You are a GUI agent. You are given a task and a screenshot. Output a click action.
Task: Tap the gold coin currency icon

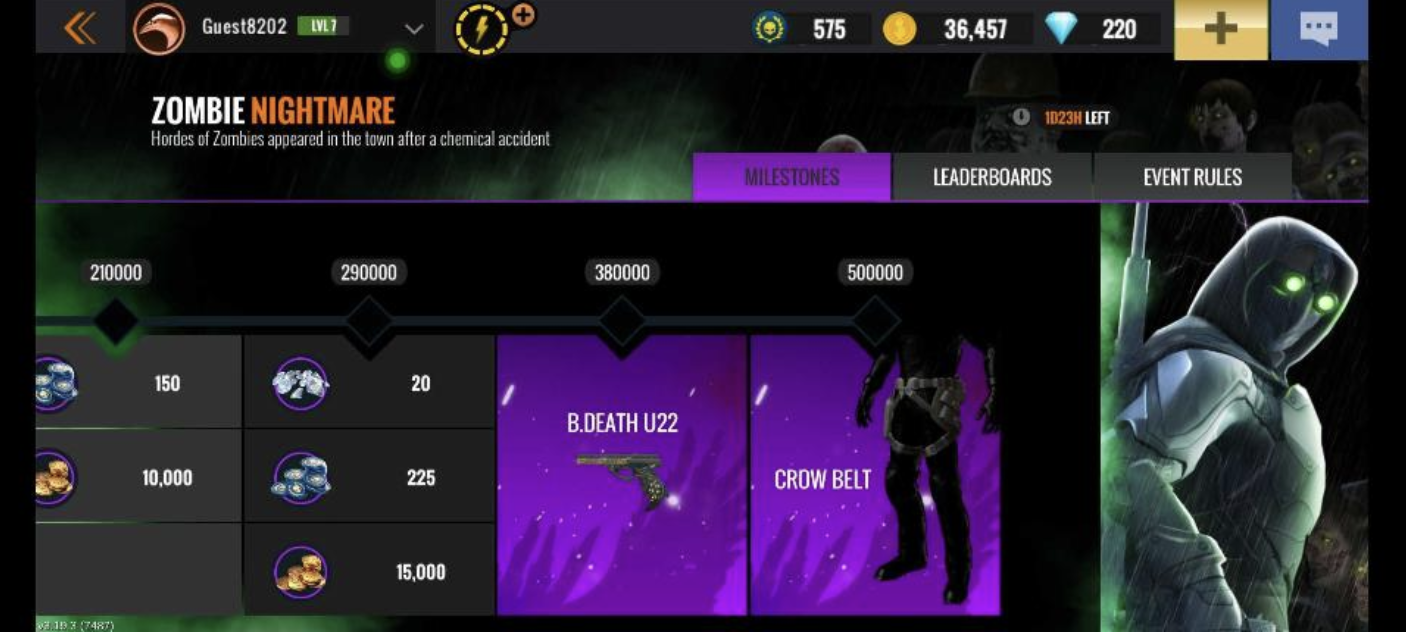click(899, 29)
